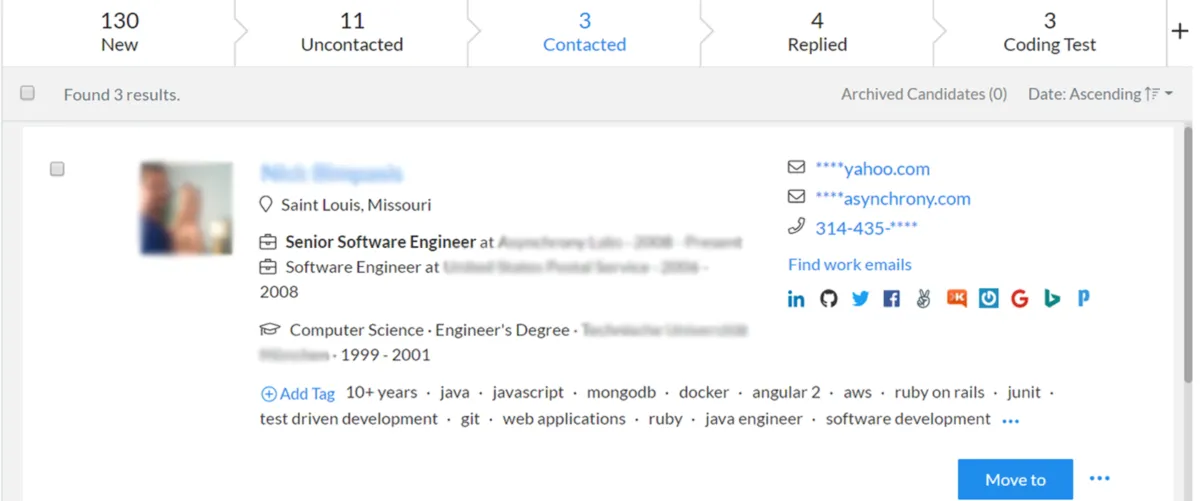Click the candidate's profile photo thumbnail
This screenshot has width=1200, height=501.
click(186, 208)
